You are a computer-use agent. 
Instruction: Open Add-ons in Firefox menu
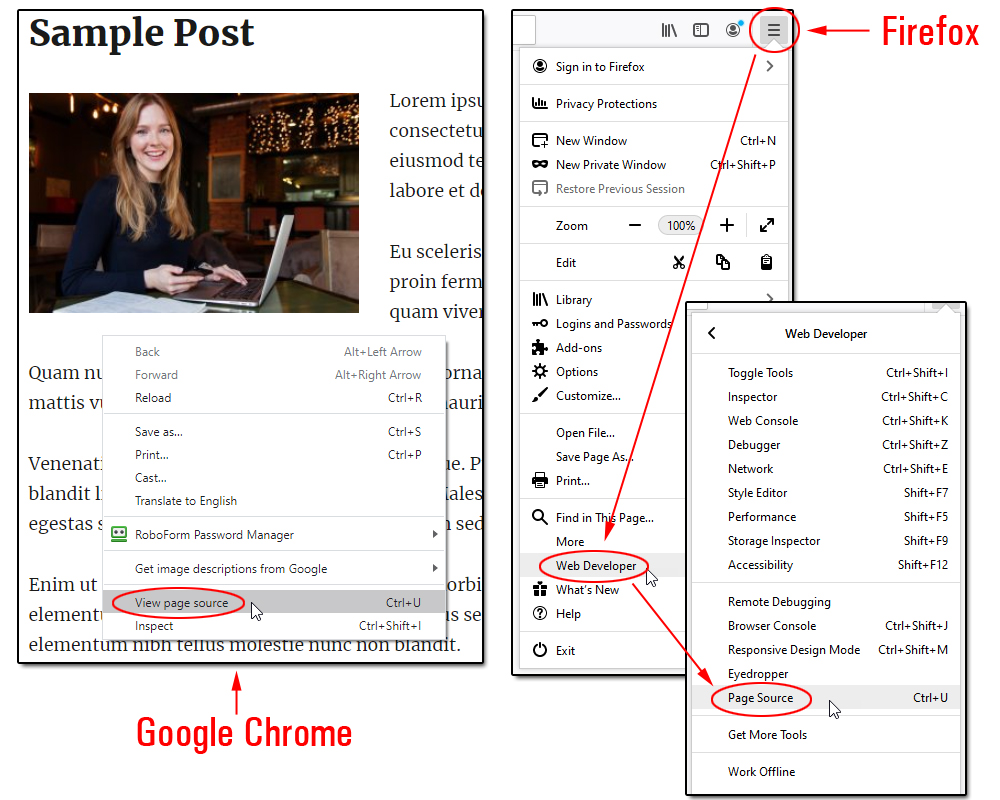pos(603,348)
